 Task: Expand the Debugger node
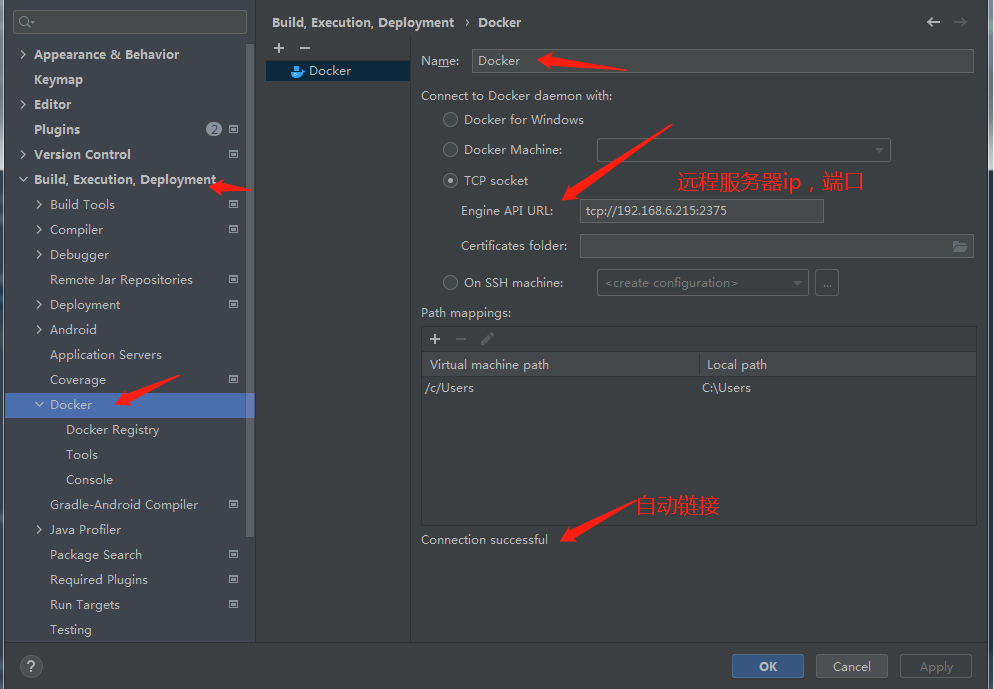point(39,254)
